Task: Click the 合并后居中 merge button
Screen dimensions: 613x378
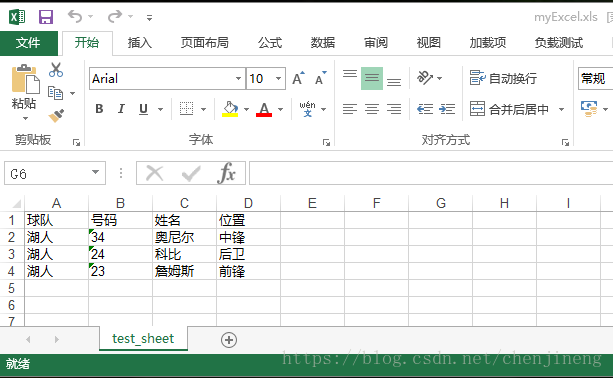Action: point(509,109)
